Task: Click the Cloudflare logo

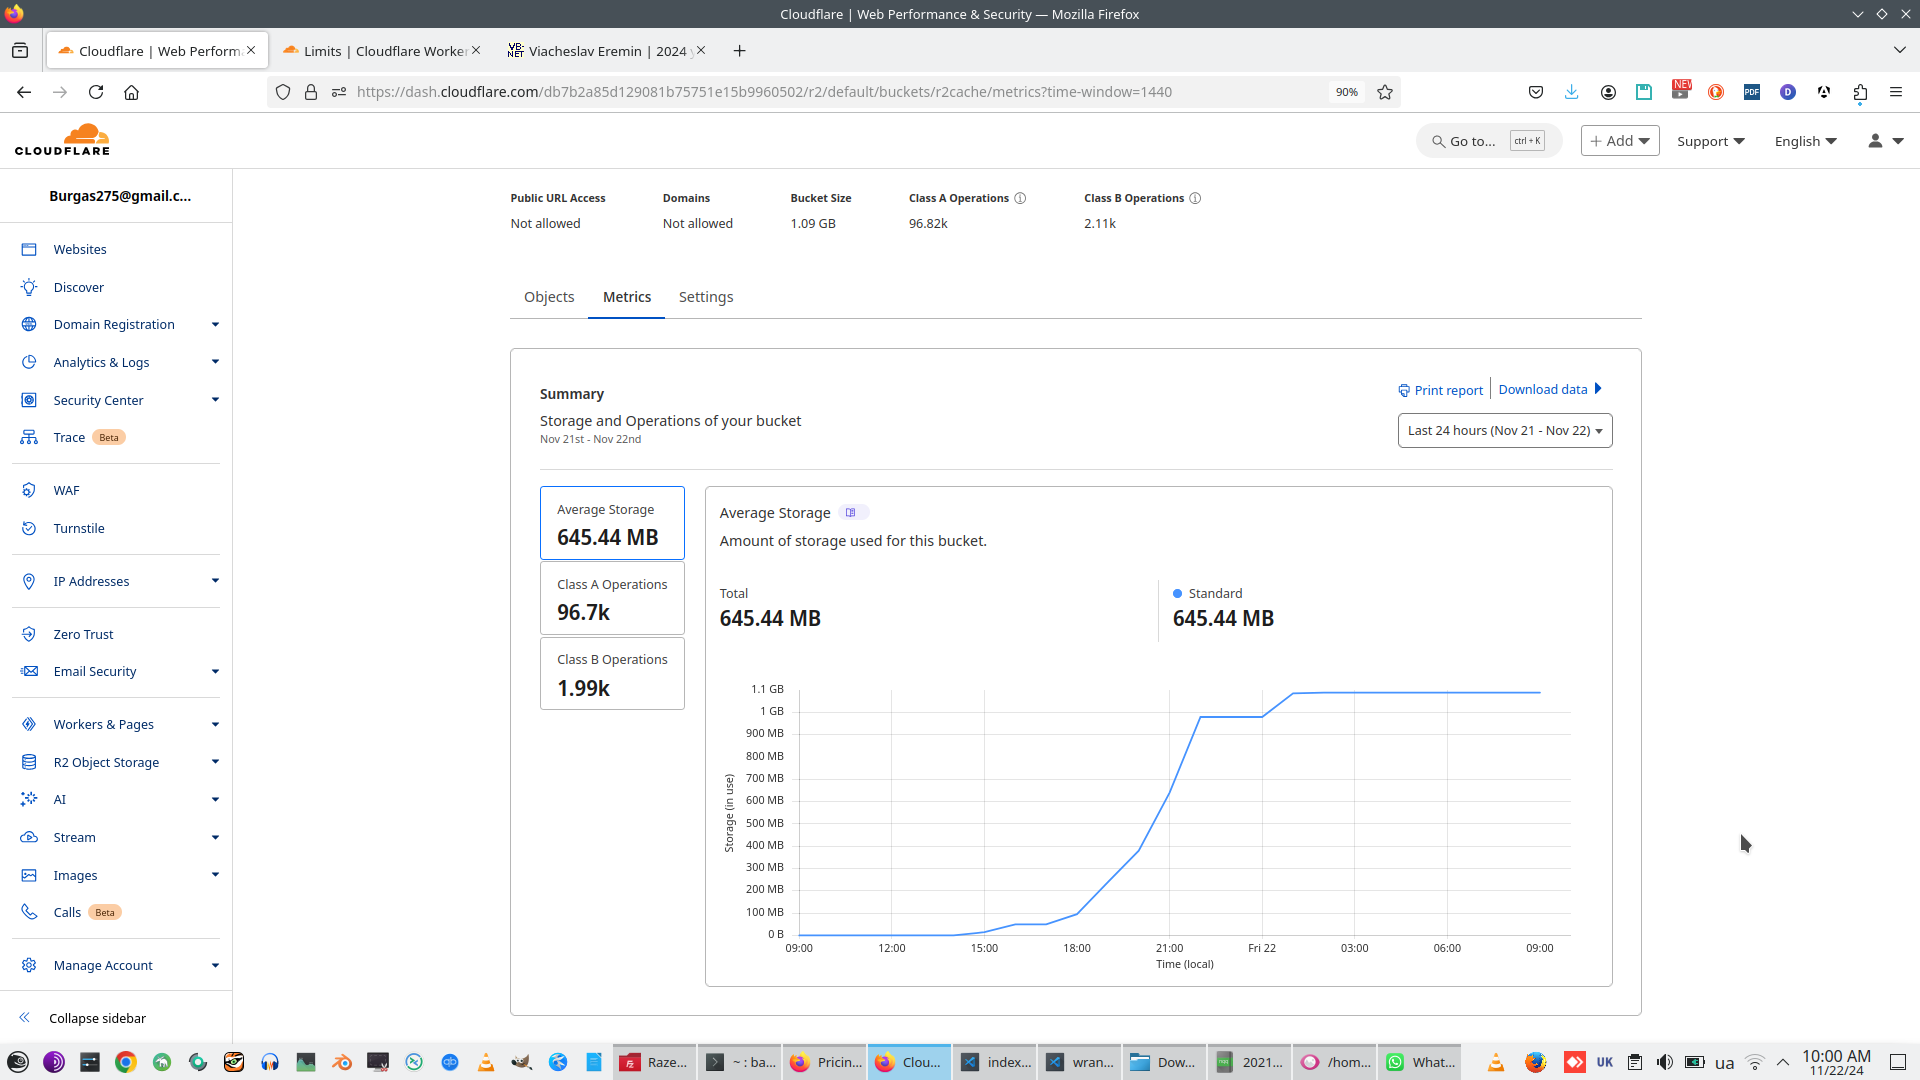Action: [x=62, y=140]
